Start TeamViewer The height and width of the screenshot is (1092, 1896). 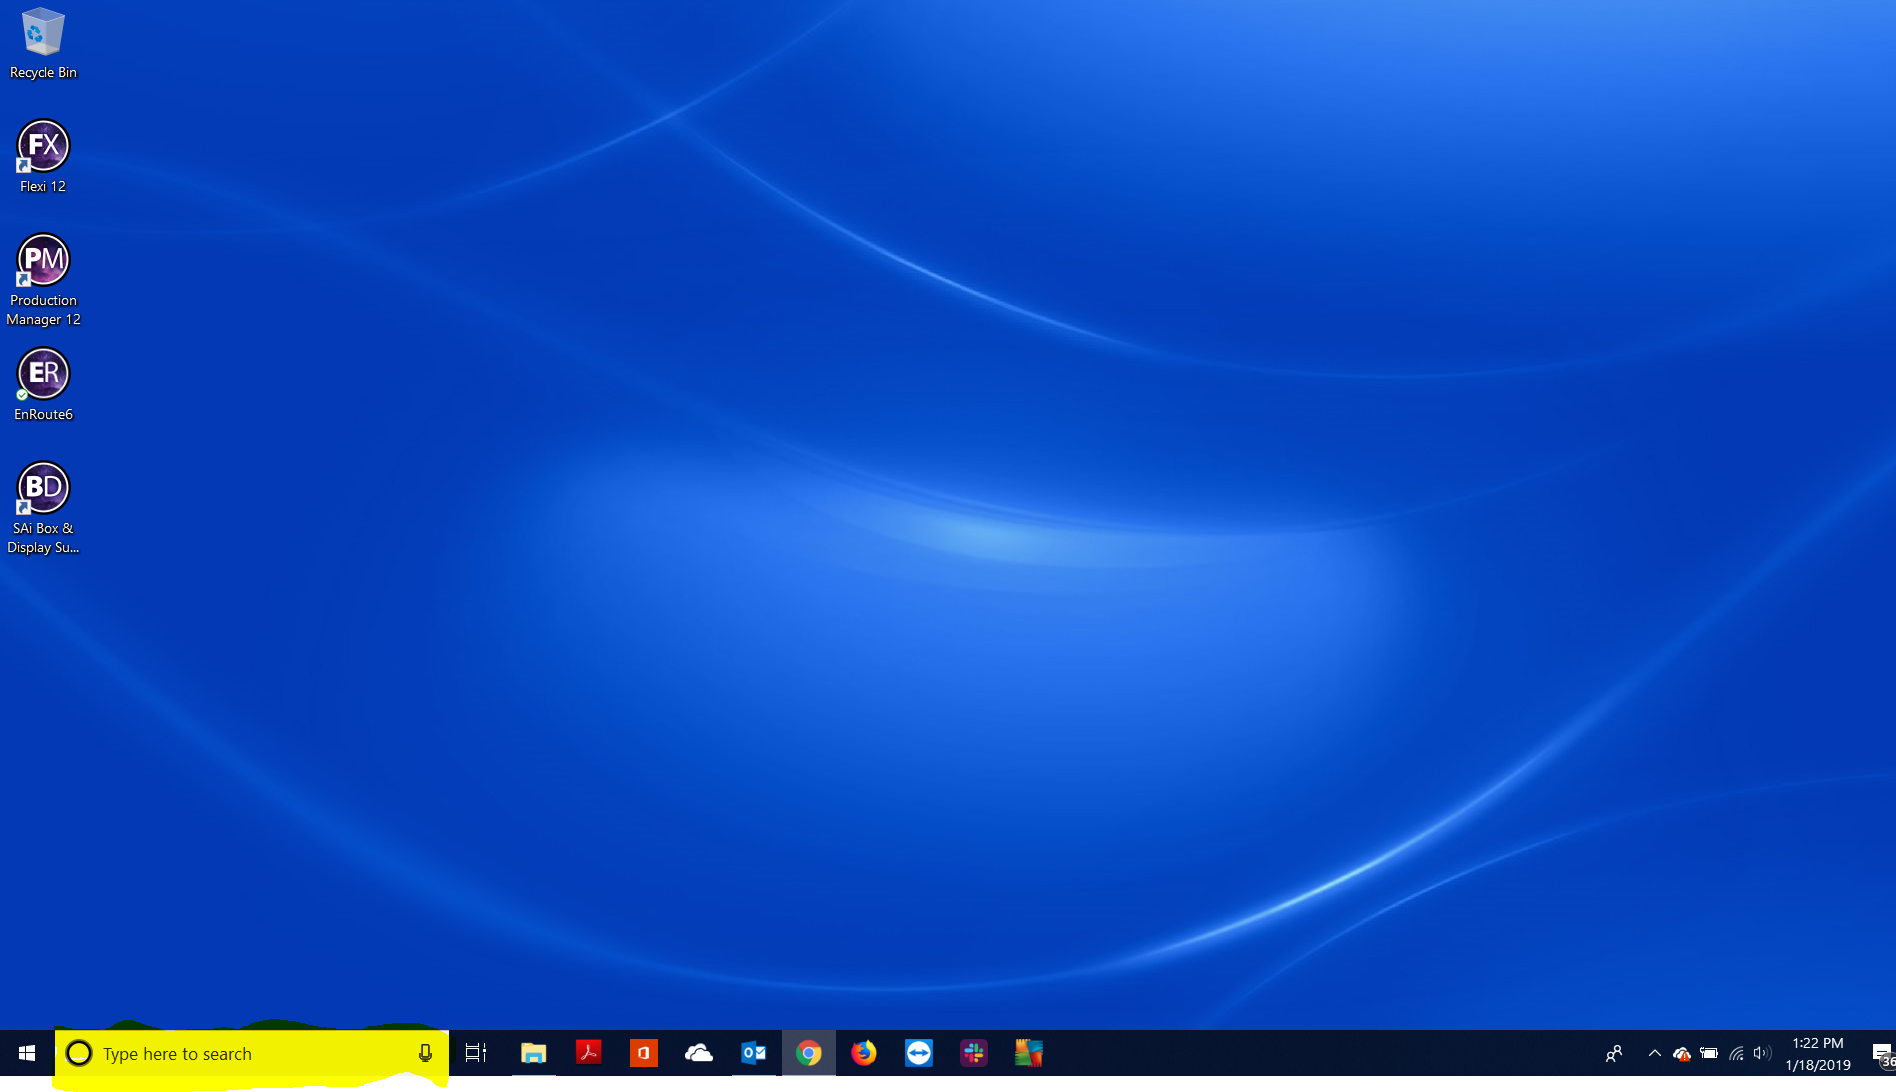point(918,1053)
